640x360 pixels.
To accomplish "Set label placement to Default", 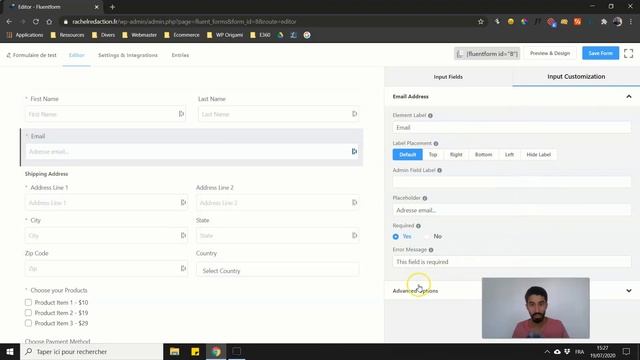I will (407, 155).
